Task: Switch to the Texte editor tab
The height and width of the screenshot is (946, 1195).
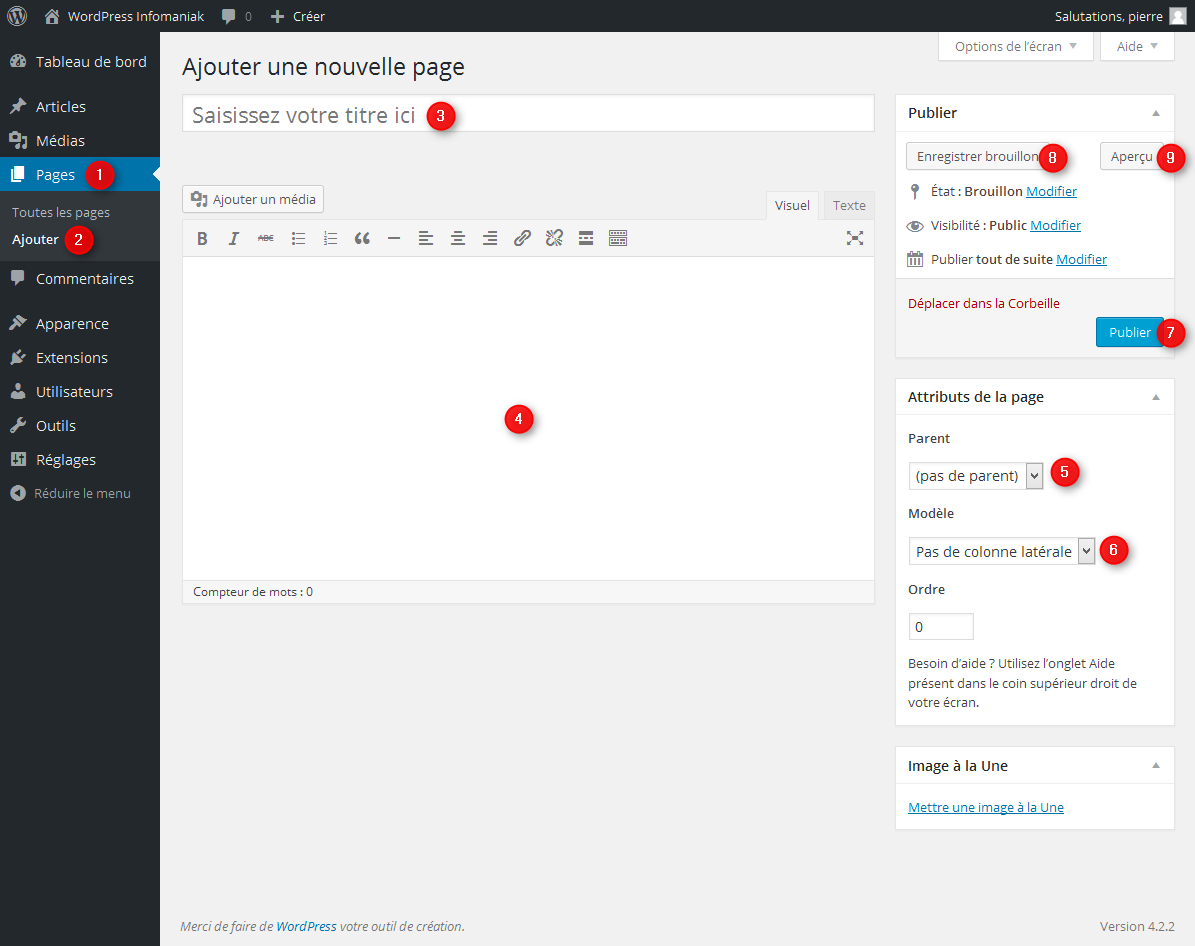Action: (x=849, y=205)
